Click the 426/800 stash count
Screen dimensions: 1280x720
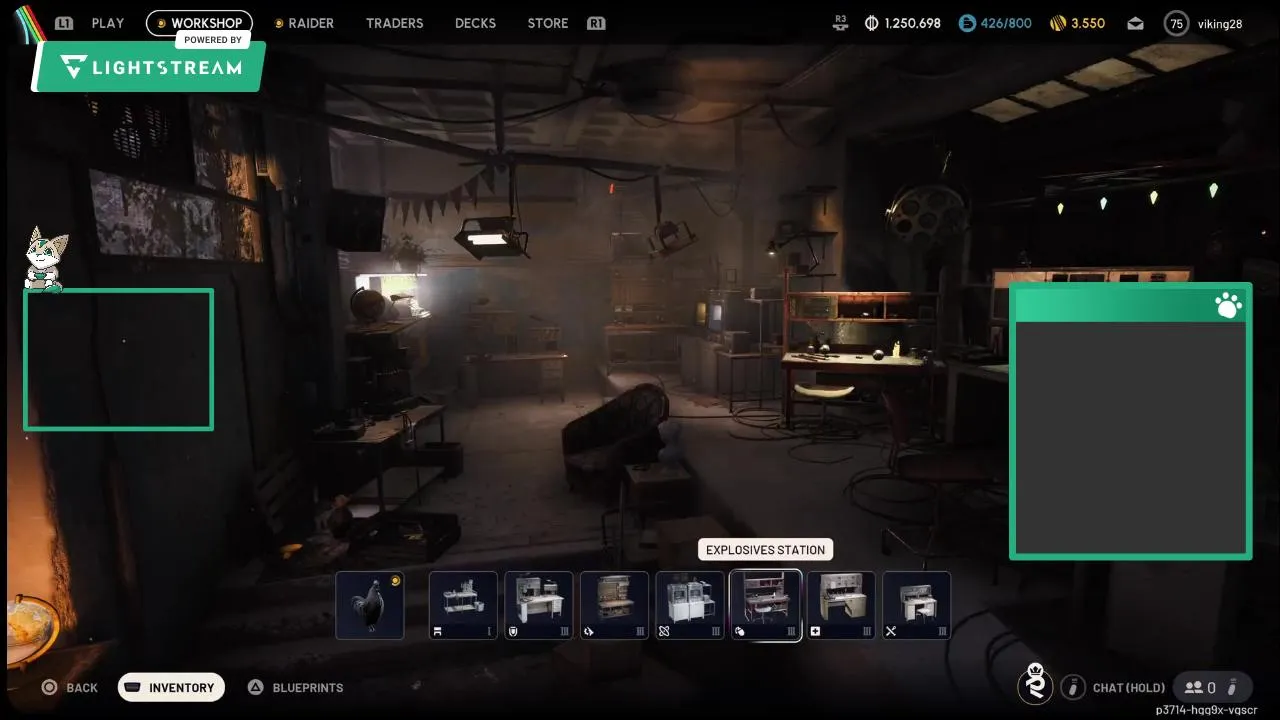(1006, 23)
